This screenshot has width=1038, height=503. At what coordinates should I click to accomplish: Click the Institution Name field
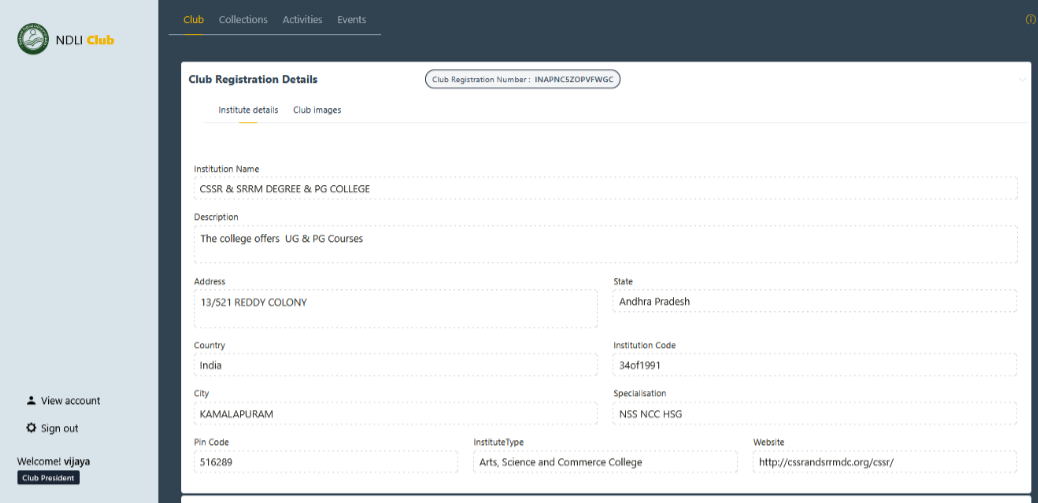605,188
